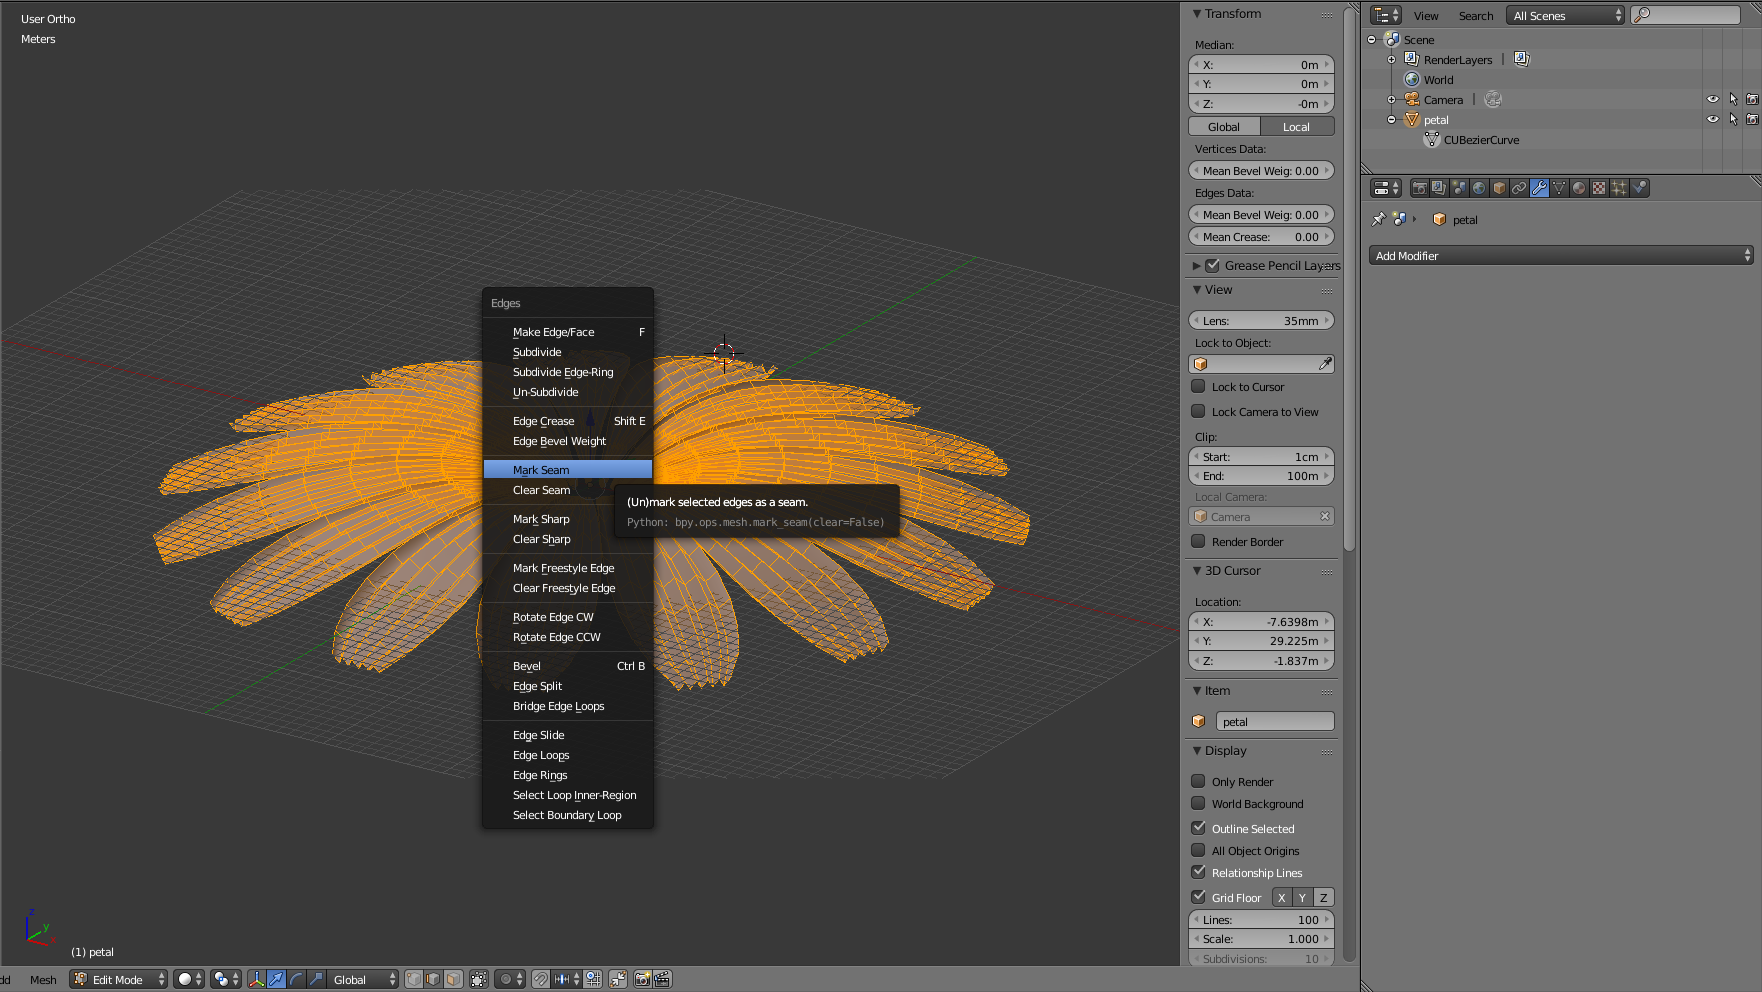The height and width of the screenshot is (992, 1762).
Task: Open the viewport shading dropdown
Action: click(188, 979)
